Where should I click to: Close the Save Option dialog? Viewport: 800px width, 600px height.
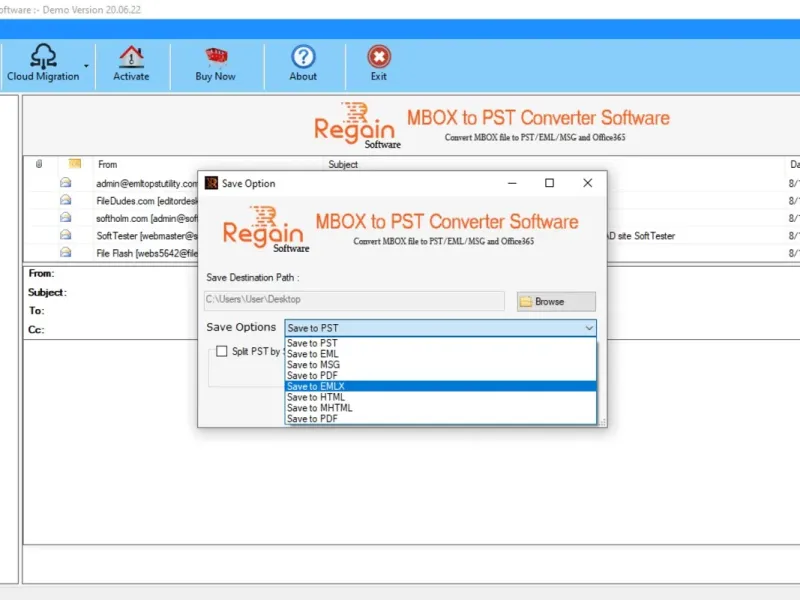pos(588,183)
